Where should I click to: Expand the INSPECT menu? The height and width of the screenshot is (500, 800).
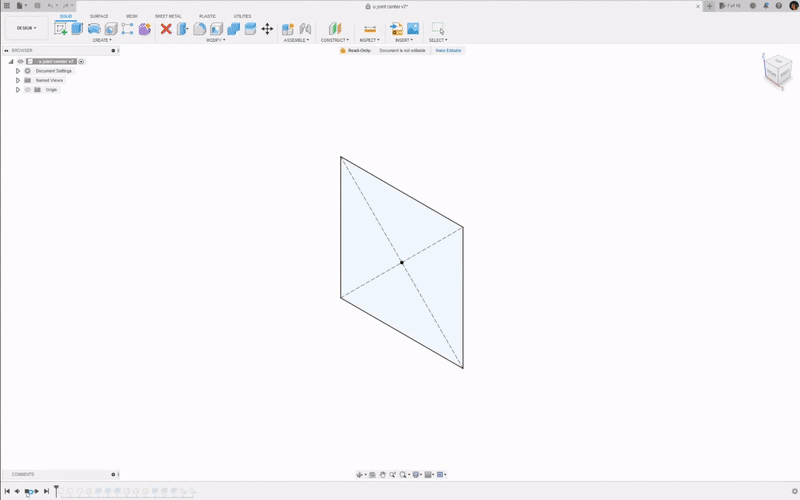tap(369, 40)
